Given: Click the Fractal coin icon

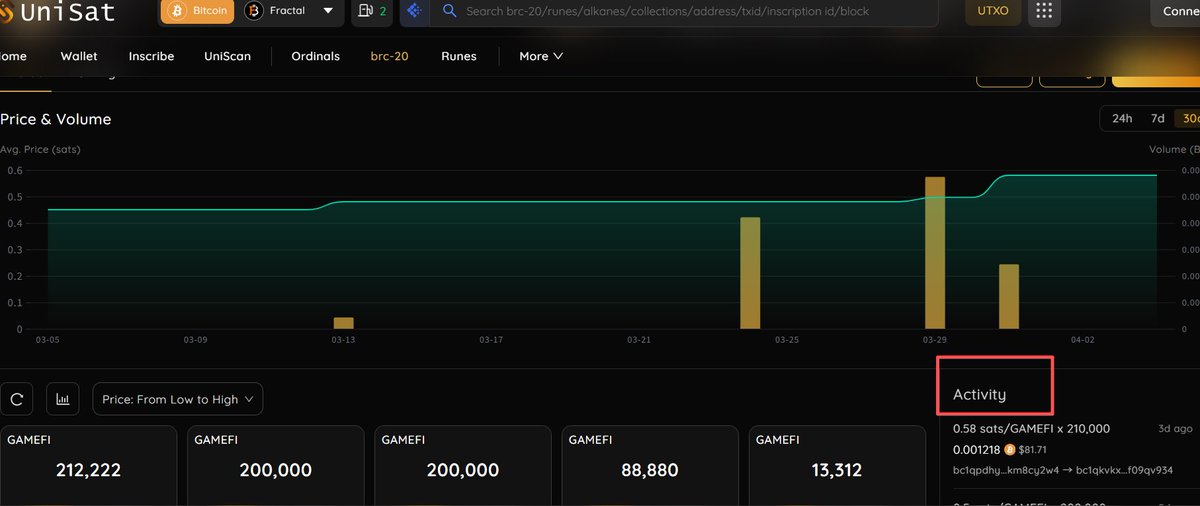Looking at the screenshot, I should pyautogui.click(x=254, y=11).
